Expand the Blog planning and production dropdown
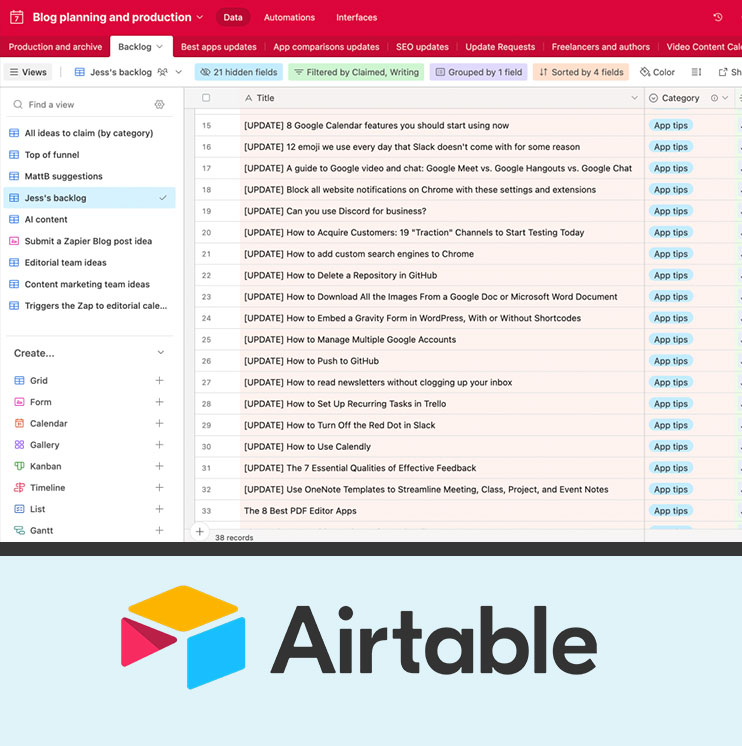The width and height of the screenshot is (742, 746). point(200,17)
